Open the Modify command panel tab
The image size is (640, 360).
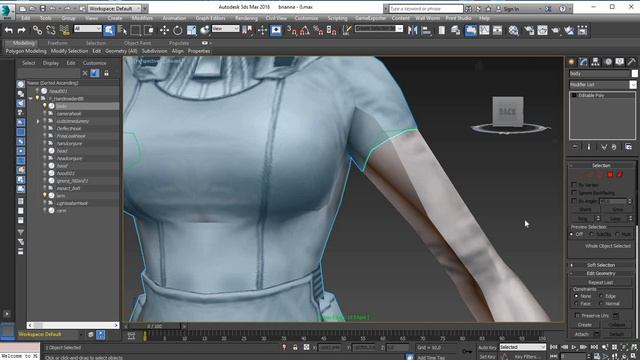(x=583, y=62)
